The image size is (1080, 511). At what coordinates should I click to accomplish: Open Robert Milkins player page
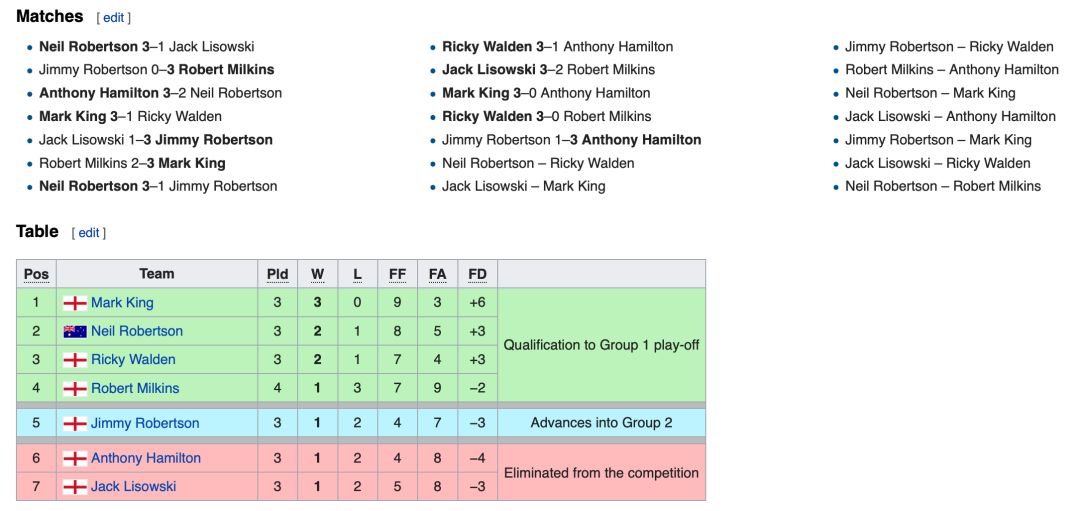135,388
